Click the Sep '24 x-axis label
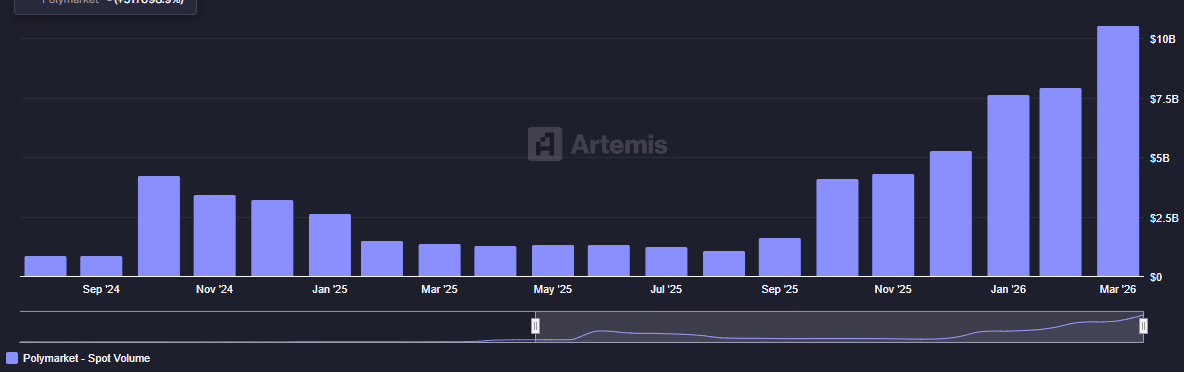Screen dimensions: 1184x372 coord(101,289)
